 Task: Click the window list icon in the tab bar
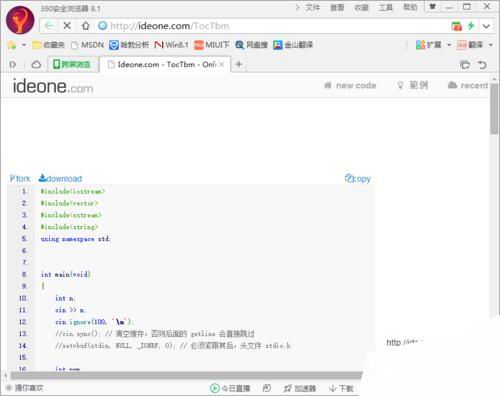click(x=465, y=65)
